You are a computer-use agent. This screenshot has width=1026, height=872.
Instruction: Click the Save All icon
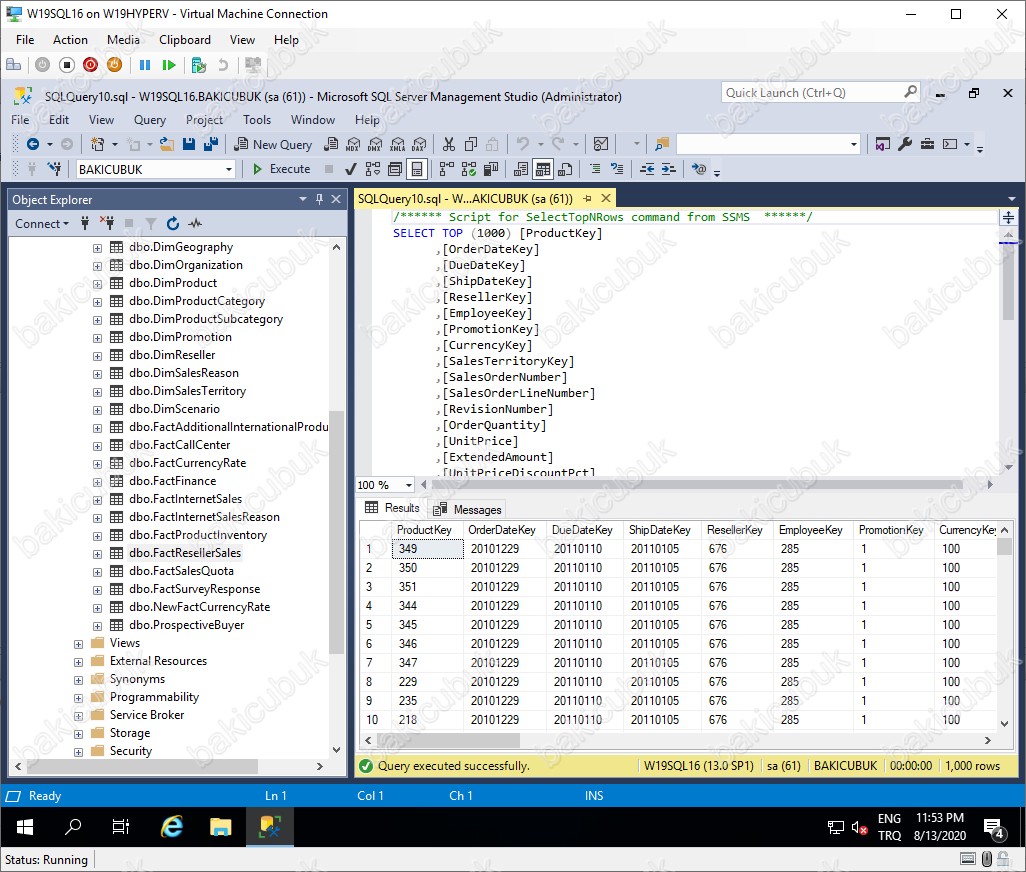(x=211, y=145)
